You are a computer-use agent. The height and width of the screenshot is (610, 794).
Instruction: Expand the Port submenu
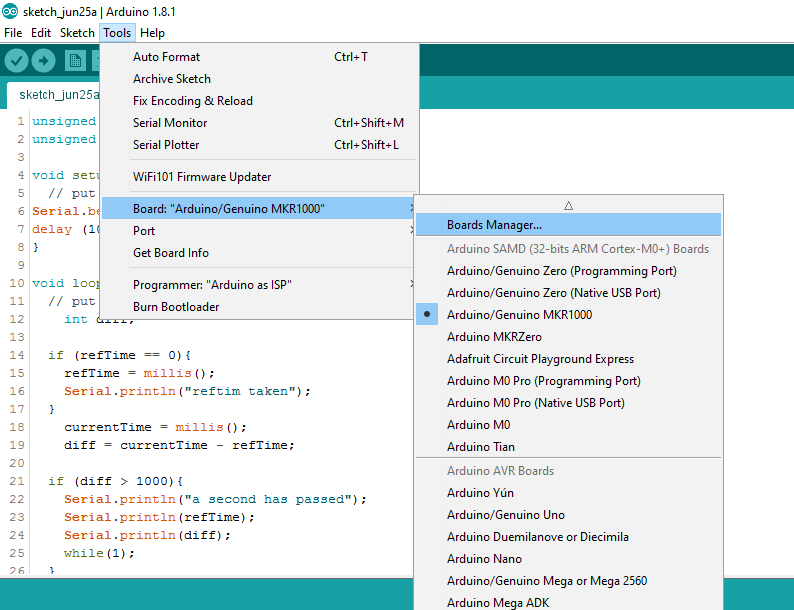411,231
